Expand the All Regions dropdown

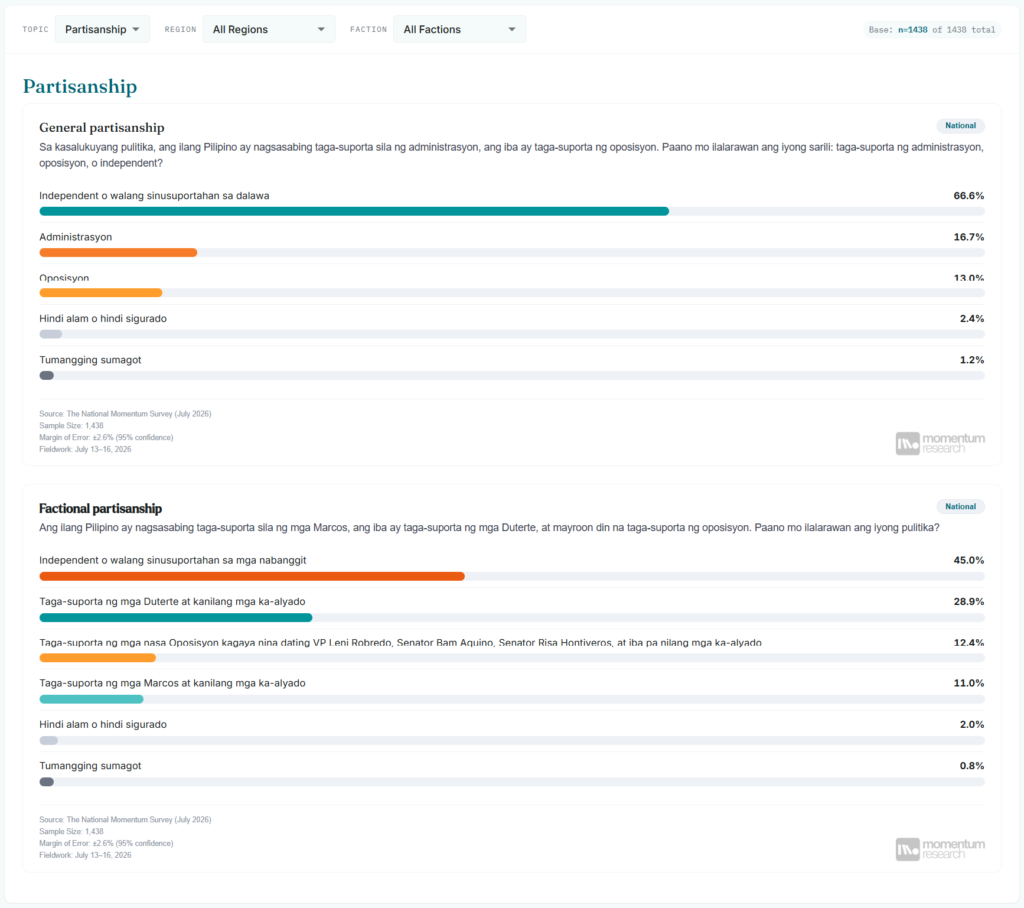pos(268,29)
